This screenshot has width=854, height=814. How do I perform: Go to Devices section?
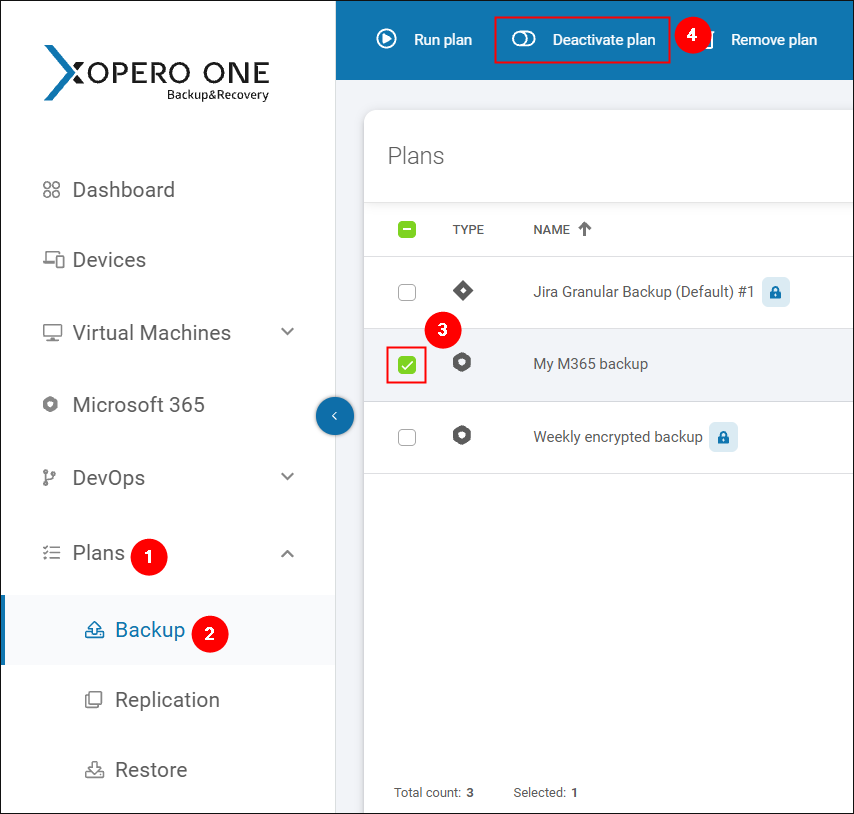click(109, 260)
